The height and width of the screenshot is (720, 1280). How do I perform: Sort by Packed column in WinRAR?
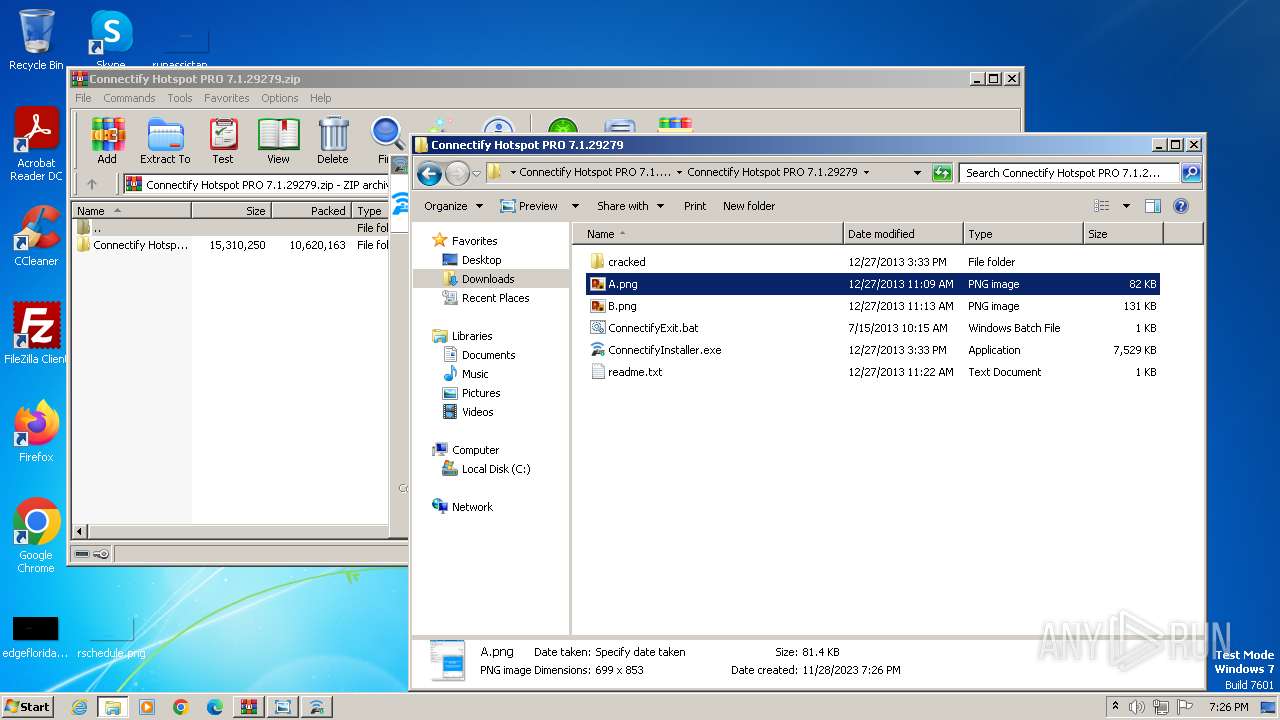coord(311,211)
